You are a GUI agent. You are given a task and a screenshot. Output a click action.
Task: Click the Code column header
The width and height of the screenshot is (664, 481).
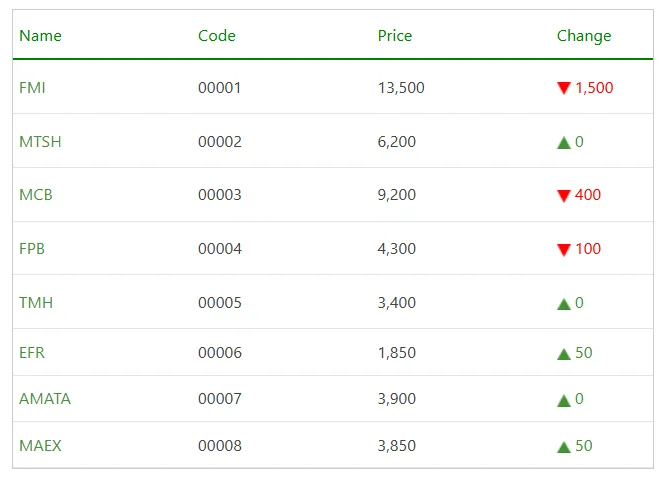217,36
